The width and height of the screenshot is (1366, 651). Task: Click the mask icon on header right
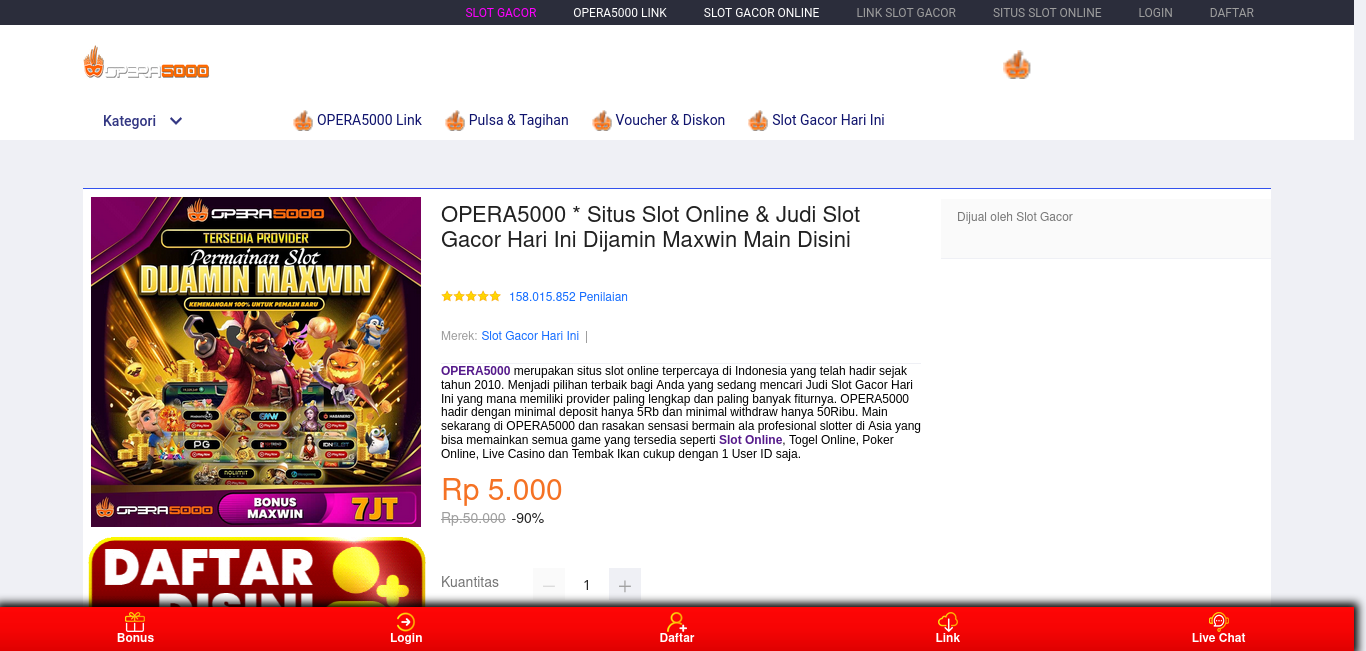[x=1017, y=65]
